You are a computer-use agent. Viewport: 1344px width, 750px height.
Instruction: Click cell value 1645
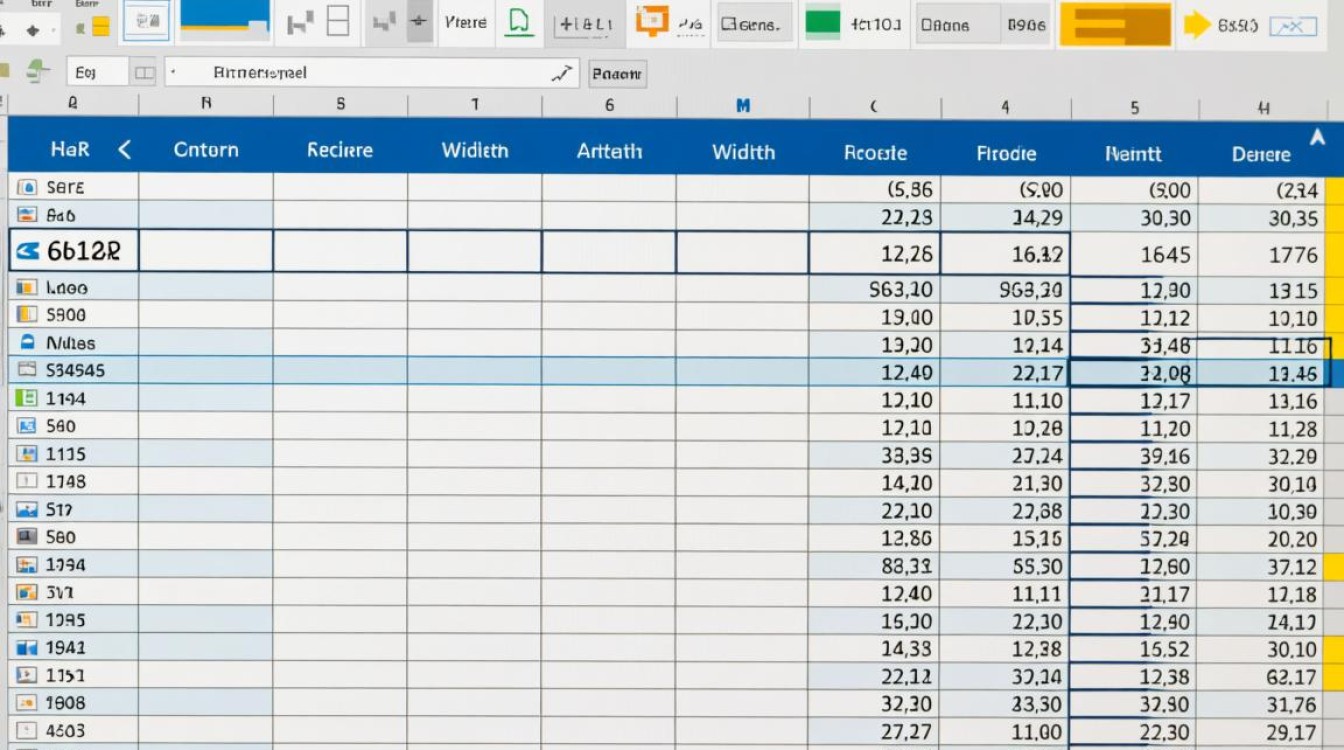[x=1166, y=254]
